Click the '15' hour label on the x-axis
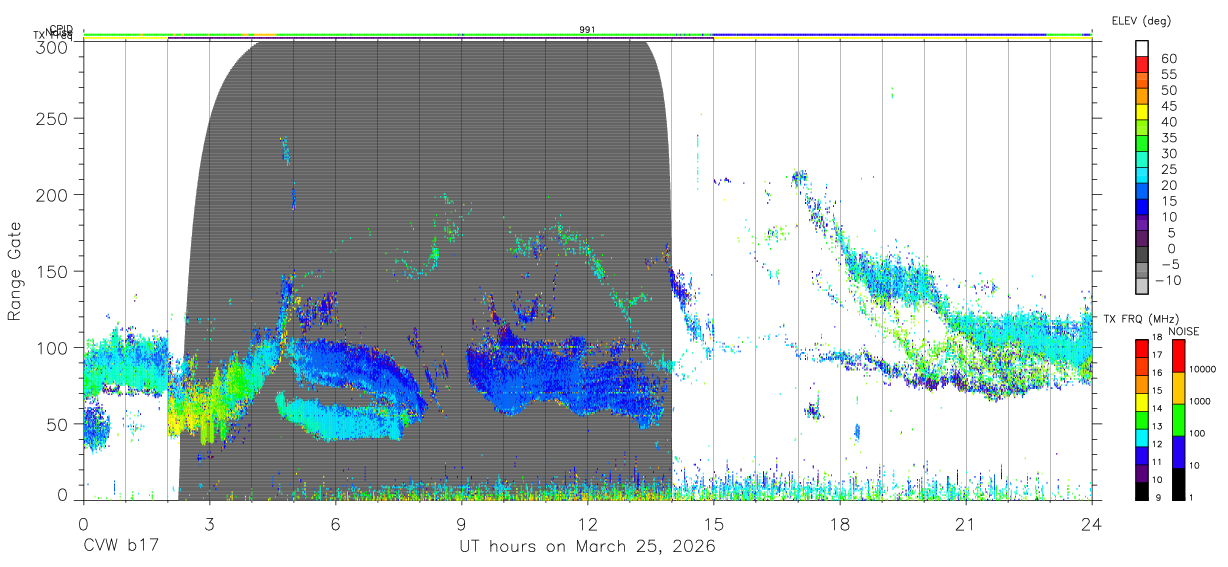 pyautogui.click(x=713, y=523)
